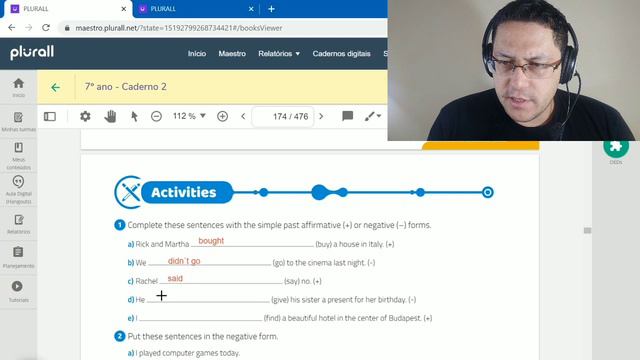Click the vertical scrollbar thumb
Viewport: 640px width, 360px height.
(x=587, y=231)
